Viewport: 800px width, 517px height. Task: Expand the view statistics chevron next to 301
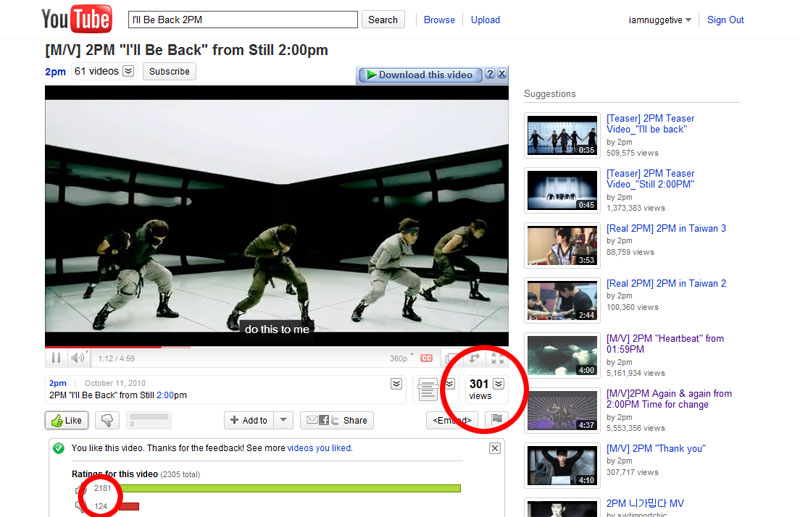(x=498, y=383)
